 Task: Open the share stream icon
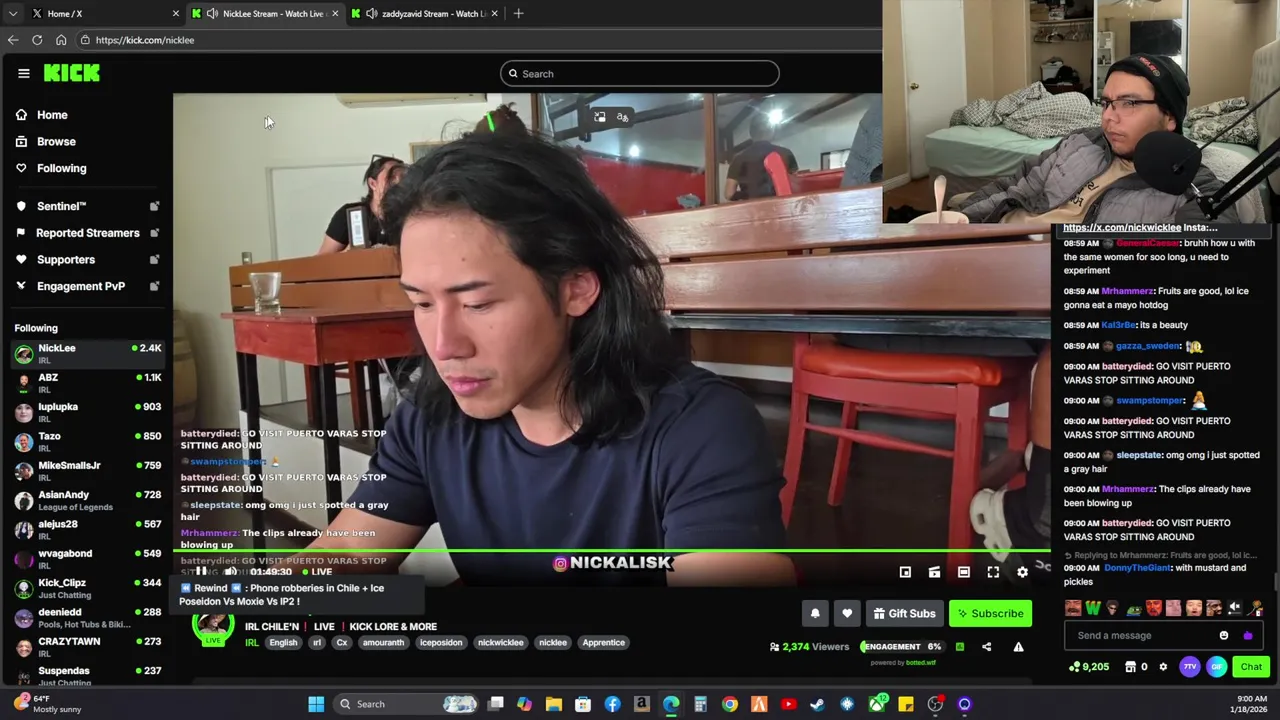pyautogui.click(x=986, y=647)
